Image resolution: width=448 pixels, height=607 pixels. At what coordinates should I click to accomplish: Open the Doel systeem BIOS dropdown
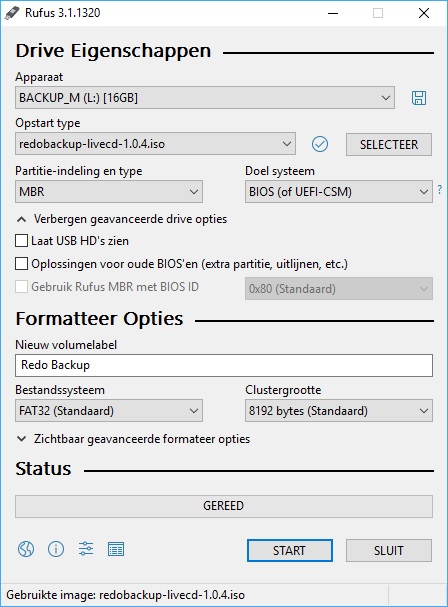339,192
